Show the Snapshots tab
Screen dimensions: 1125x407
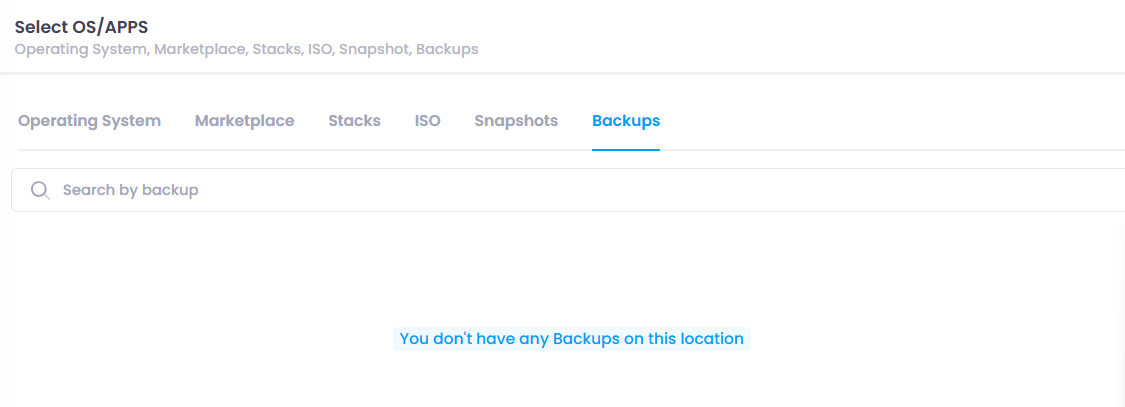(x=516, y=121)
